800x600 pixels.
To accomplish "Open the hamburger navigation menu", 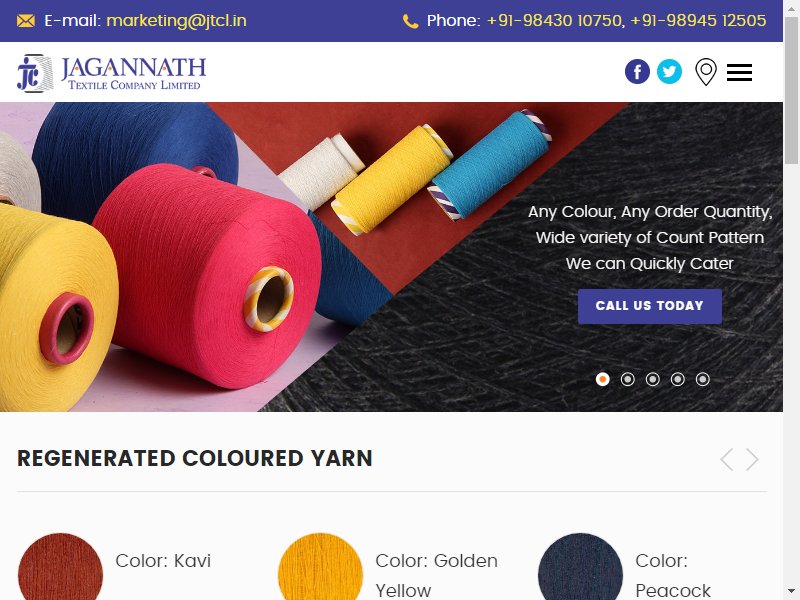I will 739,72.
